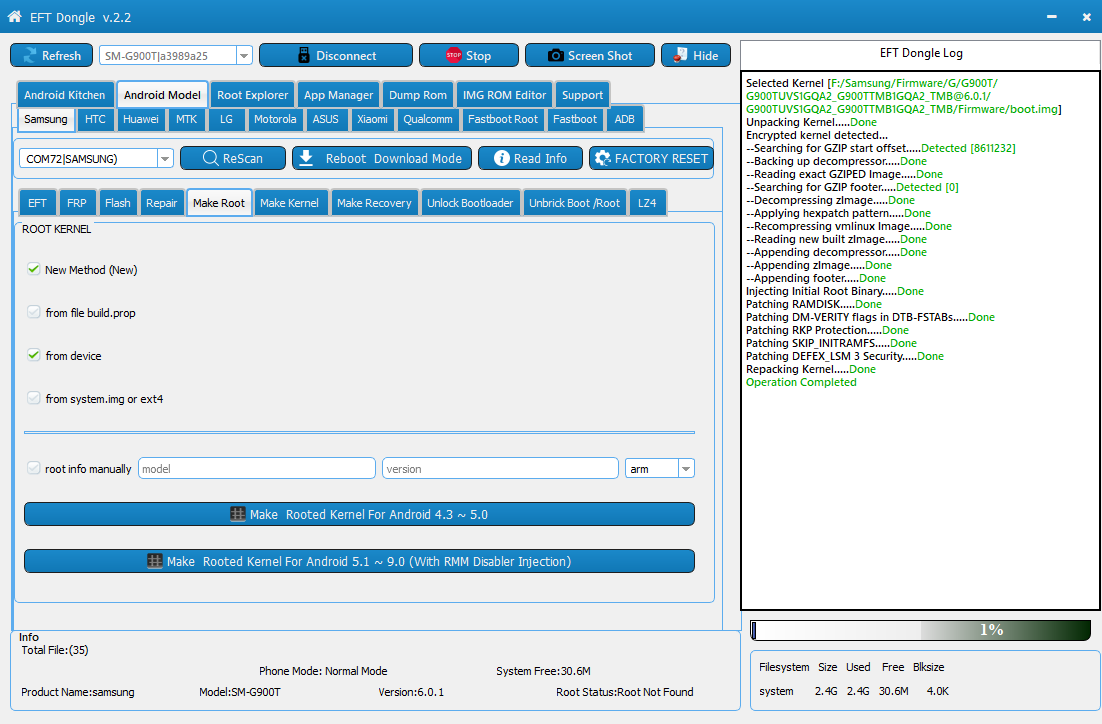Click the Hide button icon
Screen dimensions: 1102x724
coord(680,55)
